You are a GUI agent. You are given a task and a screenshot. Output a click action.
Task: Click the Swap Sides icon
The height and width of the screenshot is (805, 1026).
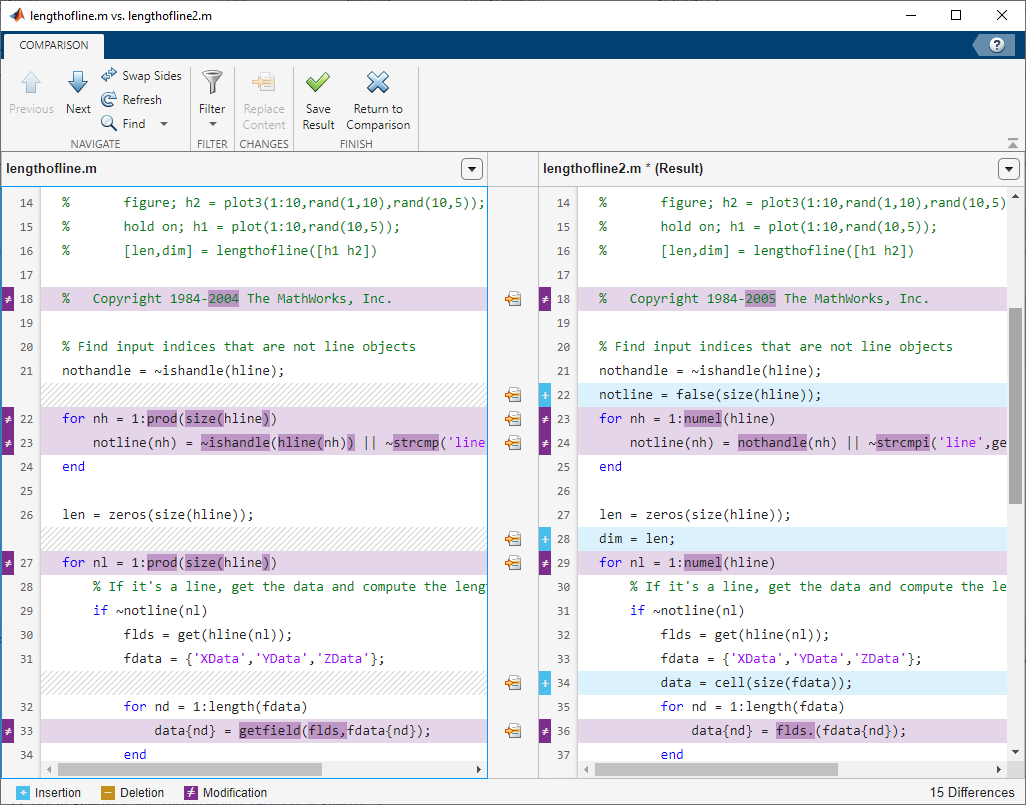tap(109, 76)
